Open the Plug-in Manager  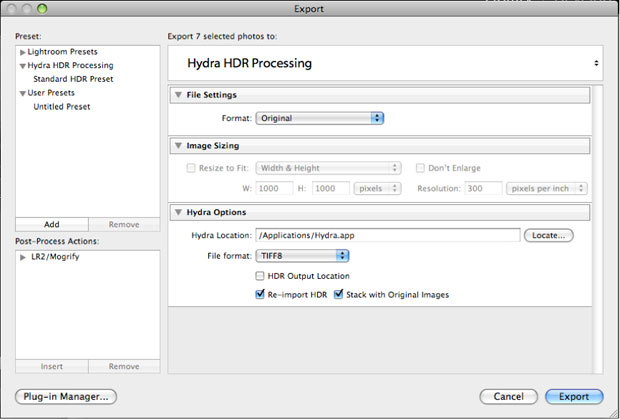66,397
